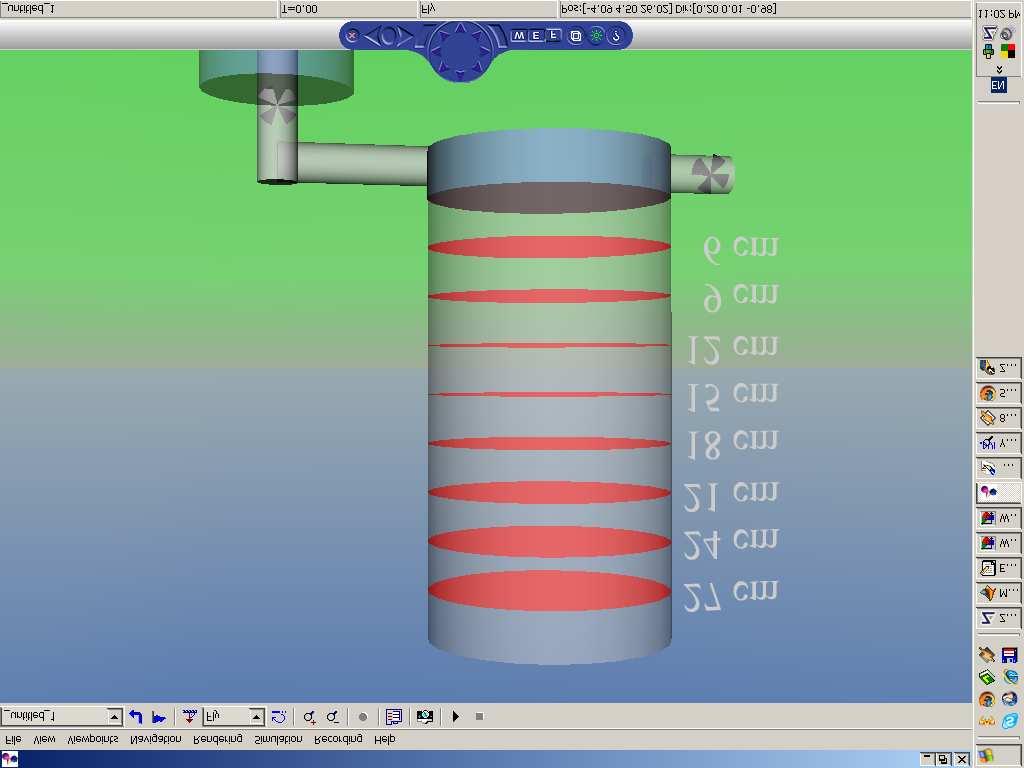Switch to Examine mode with the E button
This screenshot has height=768, width=1024.
pos(536,35)
